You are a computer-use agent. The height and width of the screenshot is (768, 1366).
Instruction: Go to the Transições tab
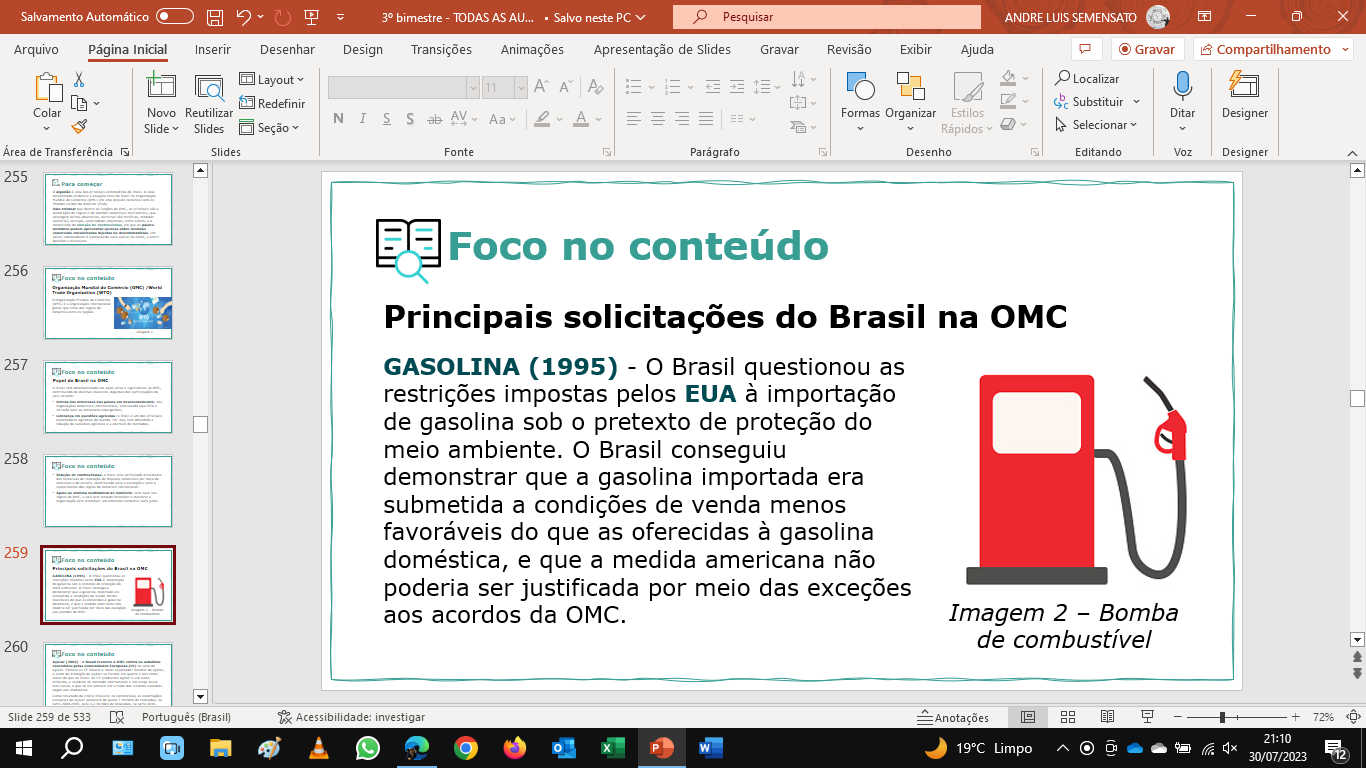coord(441,50)
